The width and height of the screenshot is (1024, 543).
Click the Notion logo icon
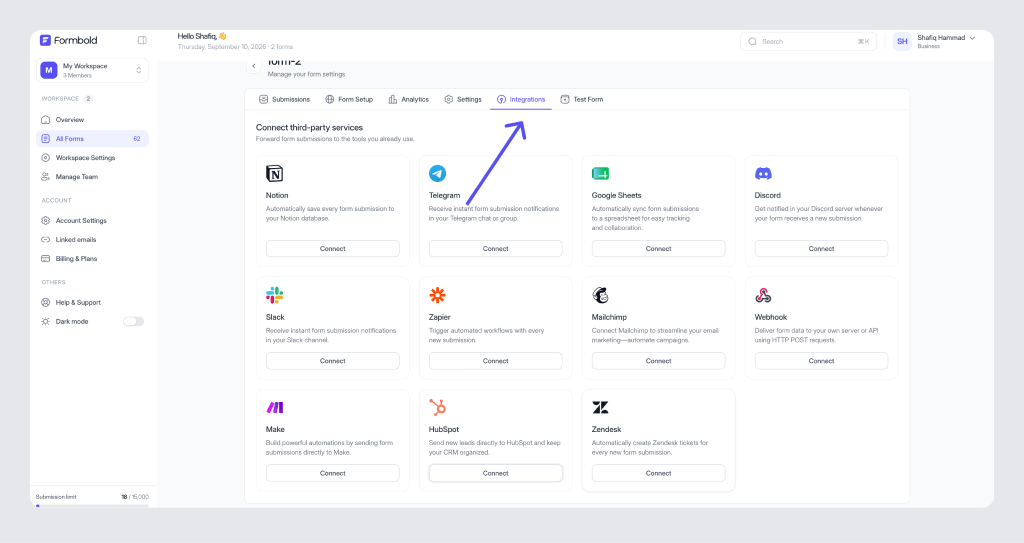[274, 173]
